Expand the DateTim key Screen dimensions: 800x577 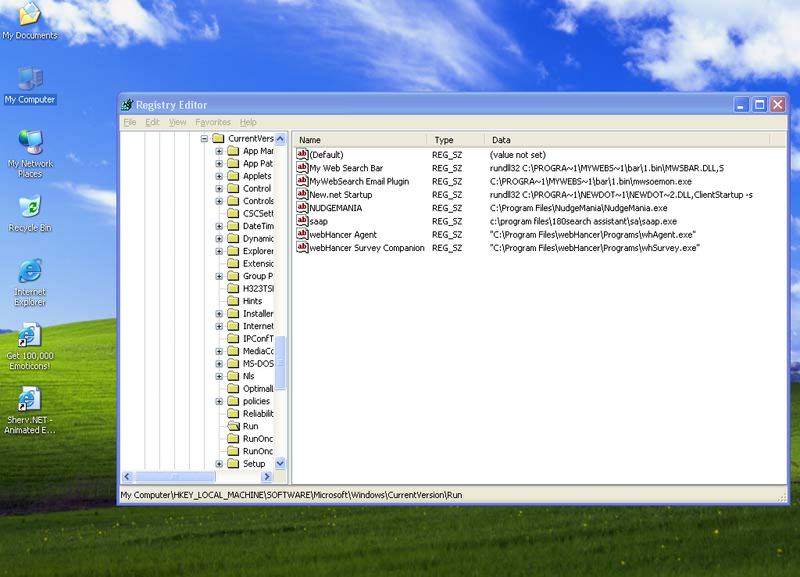[219, 226]
